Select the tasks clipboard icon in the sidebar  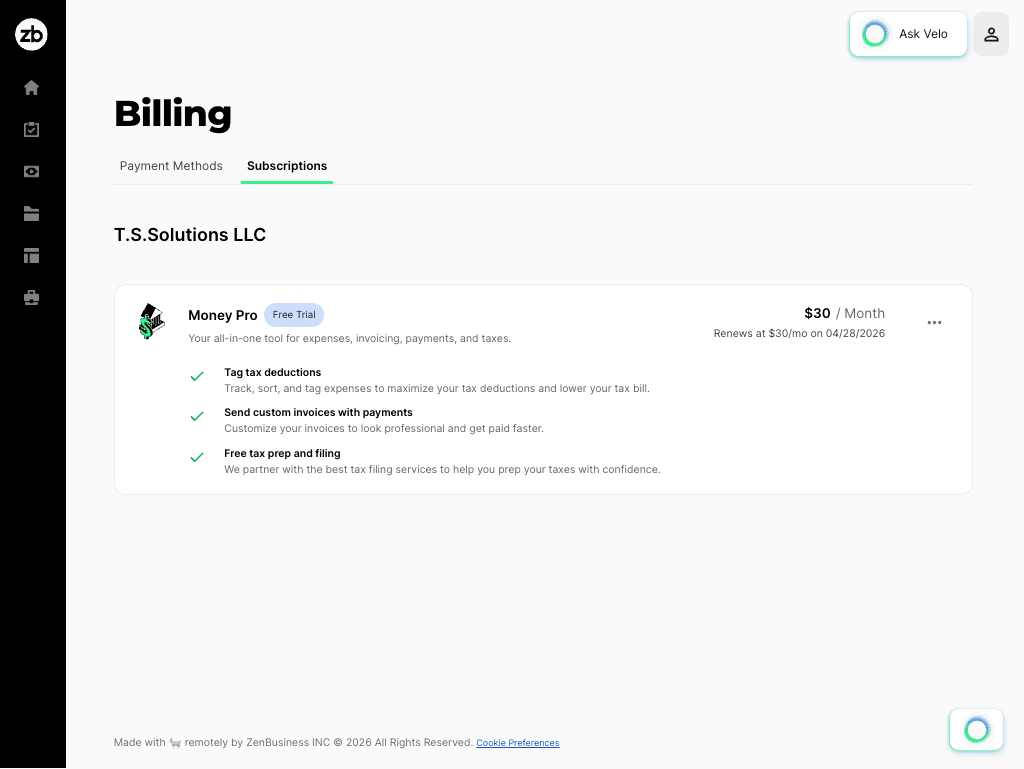tap(31, 129)
